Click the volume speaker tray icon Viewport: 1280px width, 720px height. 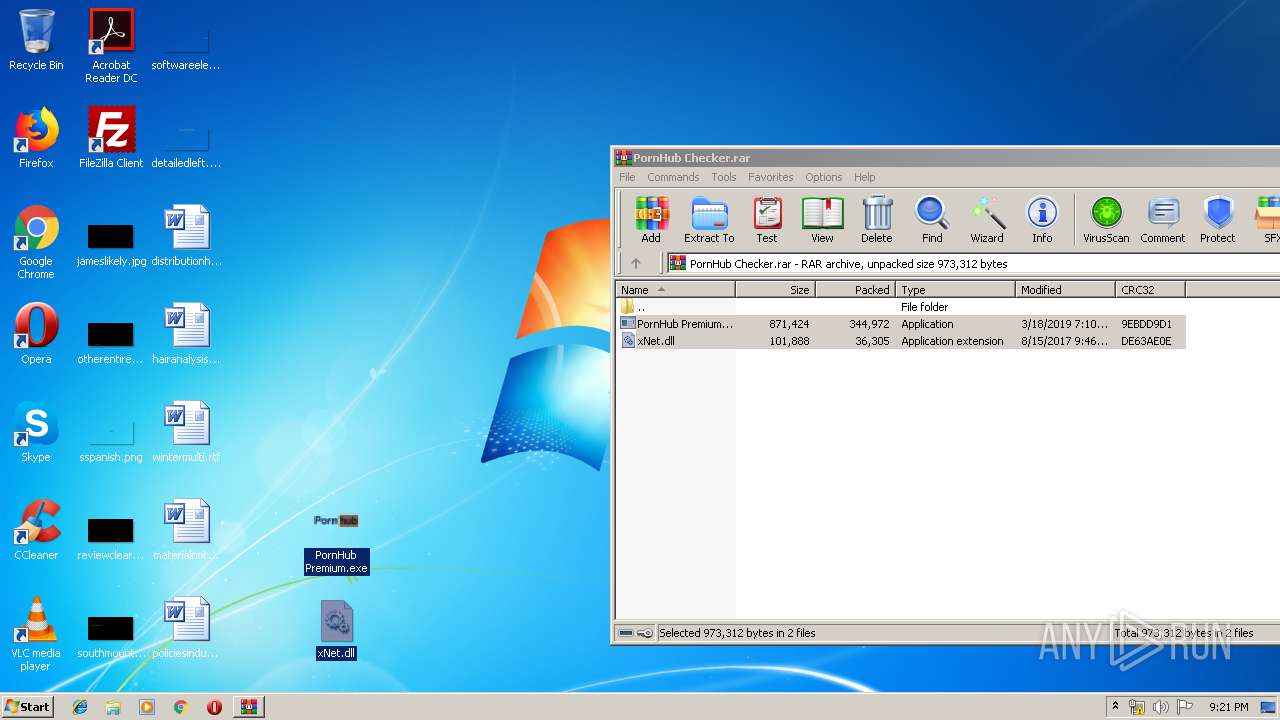[1160, 707]
